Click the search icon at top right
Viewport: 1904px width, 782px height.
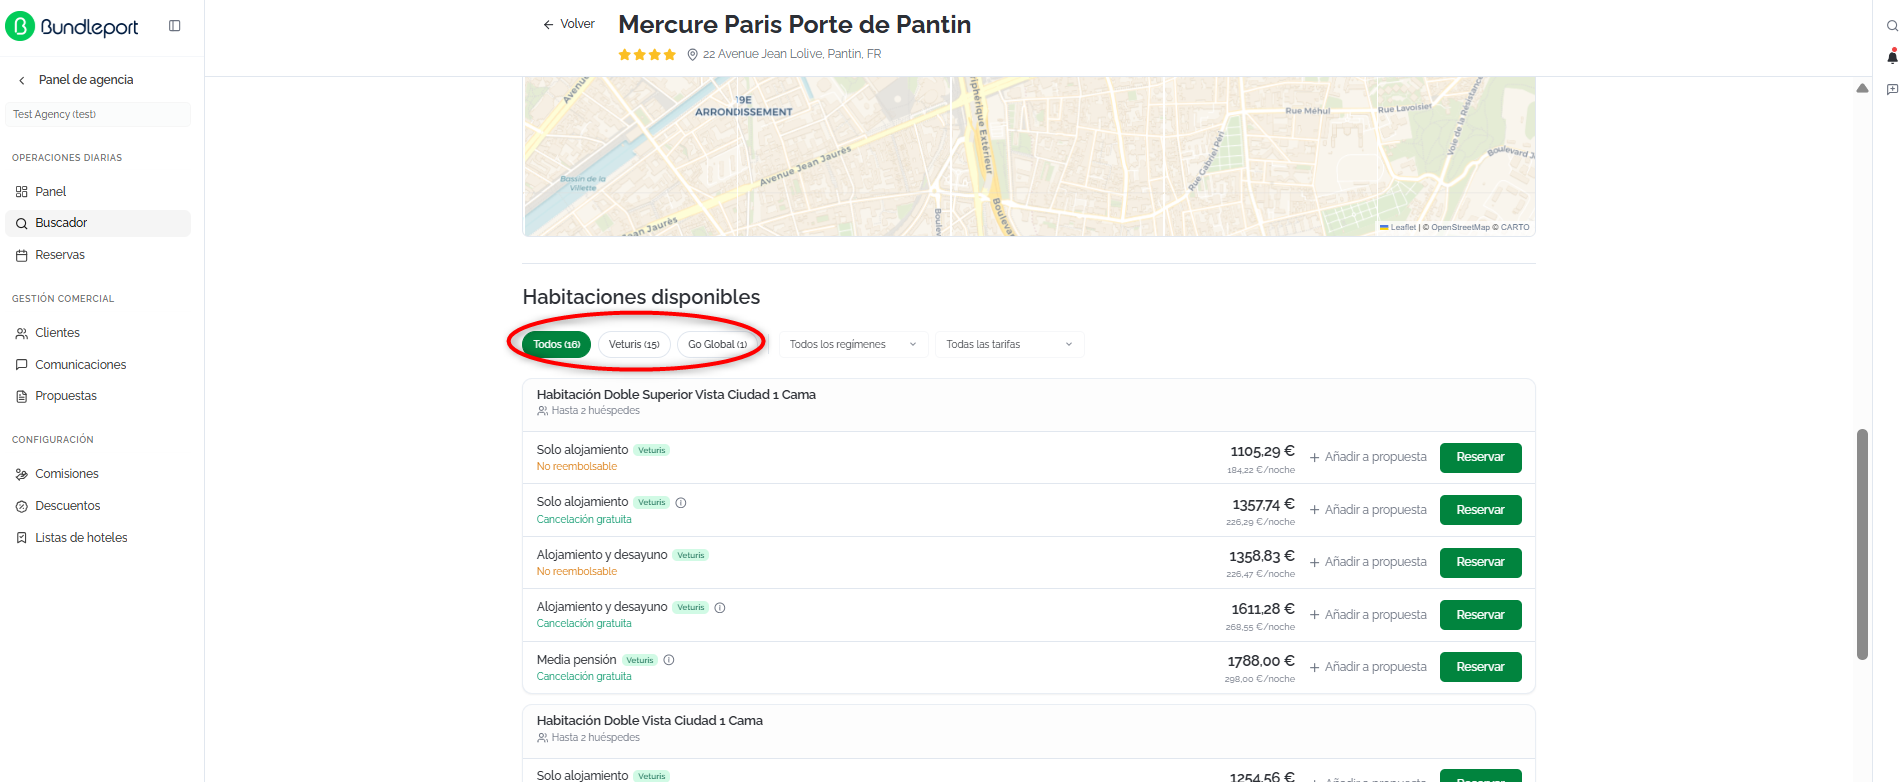tap(1892, 26)
